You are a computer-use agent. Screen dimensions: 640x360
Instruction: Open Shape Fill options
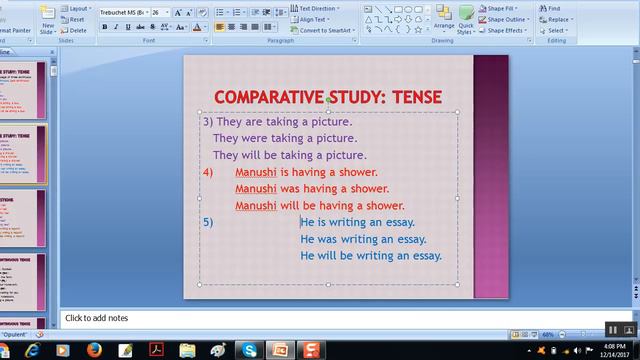coord(498,8)
